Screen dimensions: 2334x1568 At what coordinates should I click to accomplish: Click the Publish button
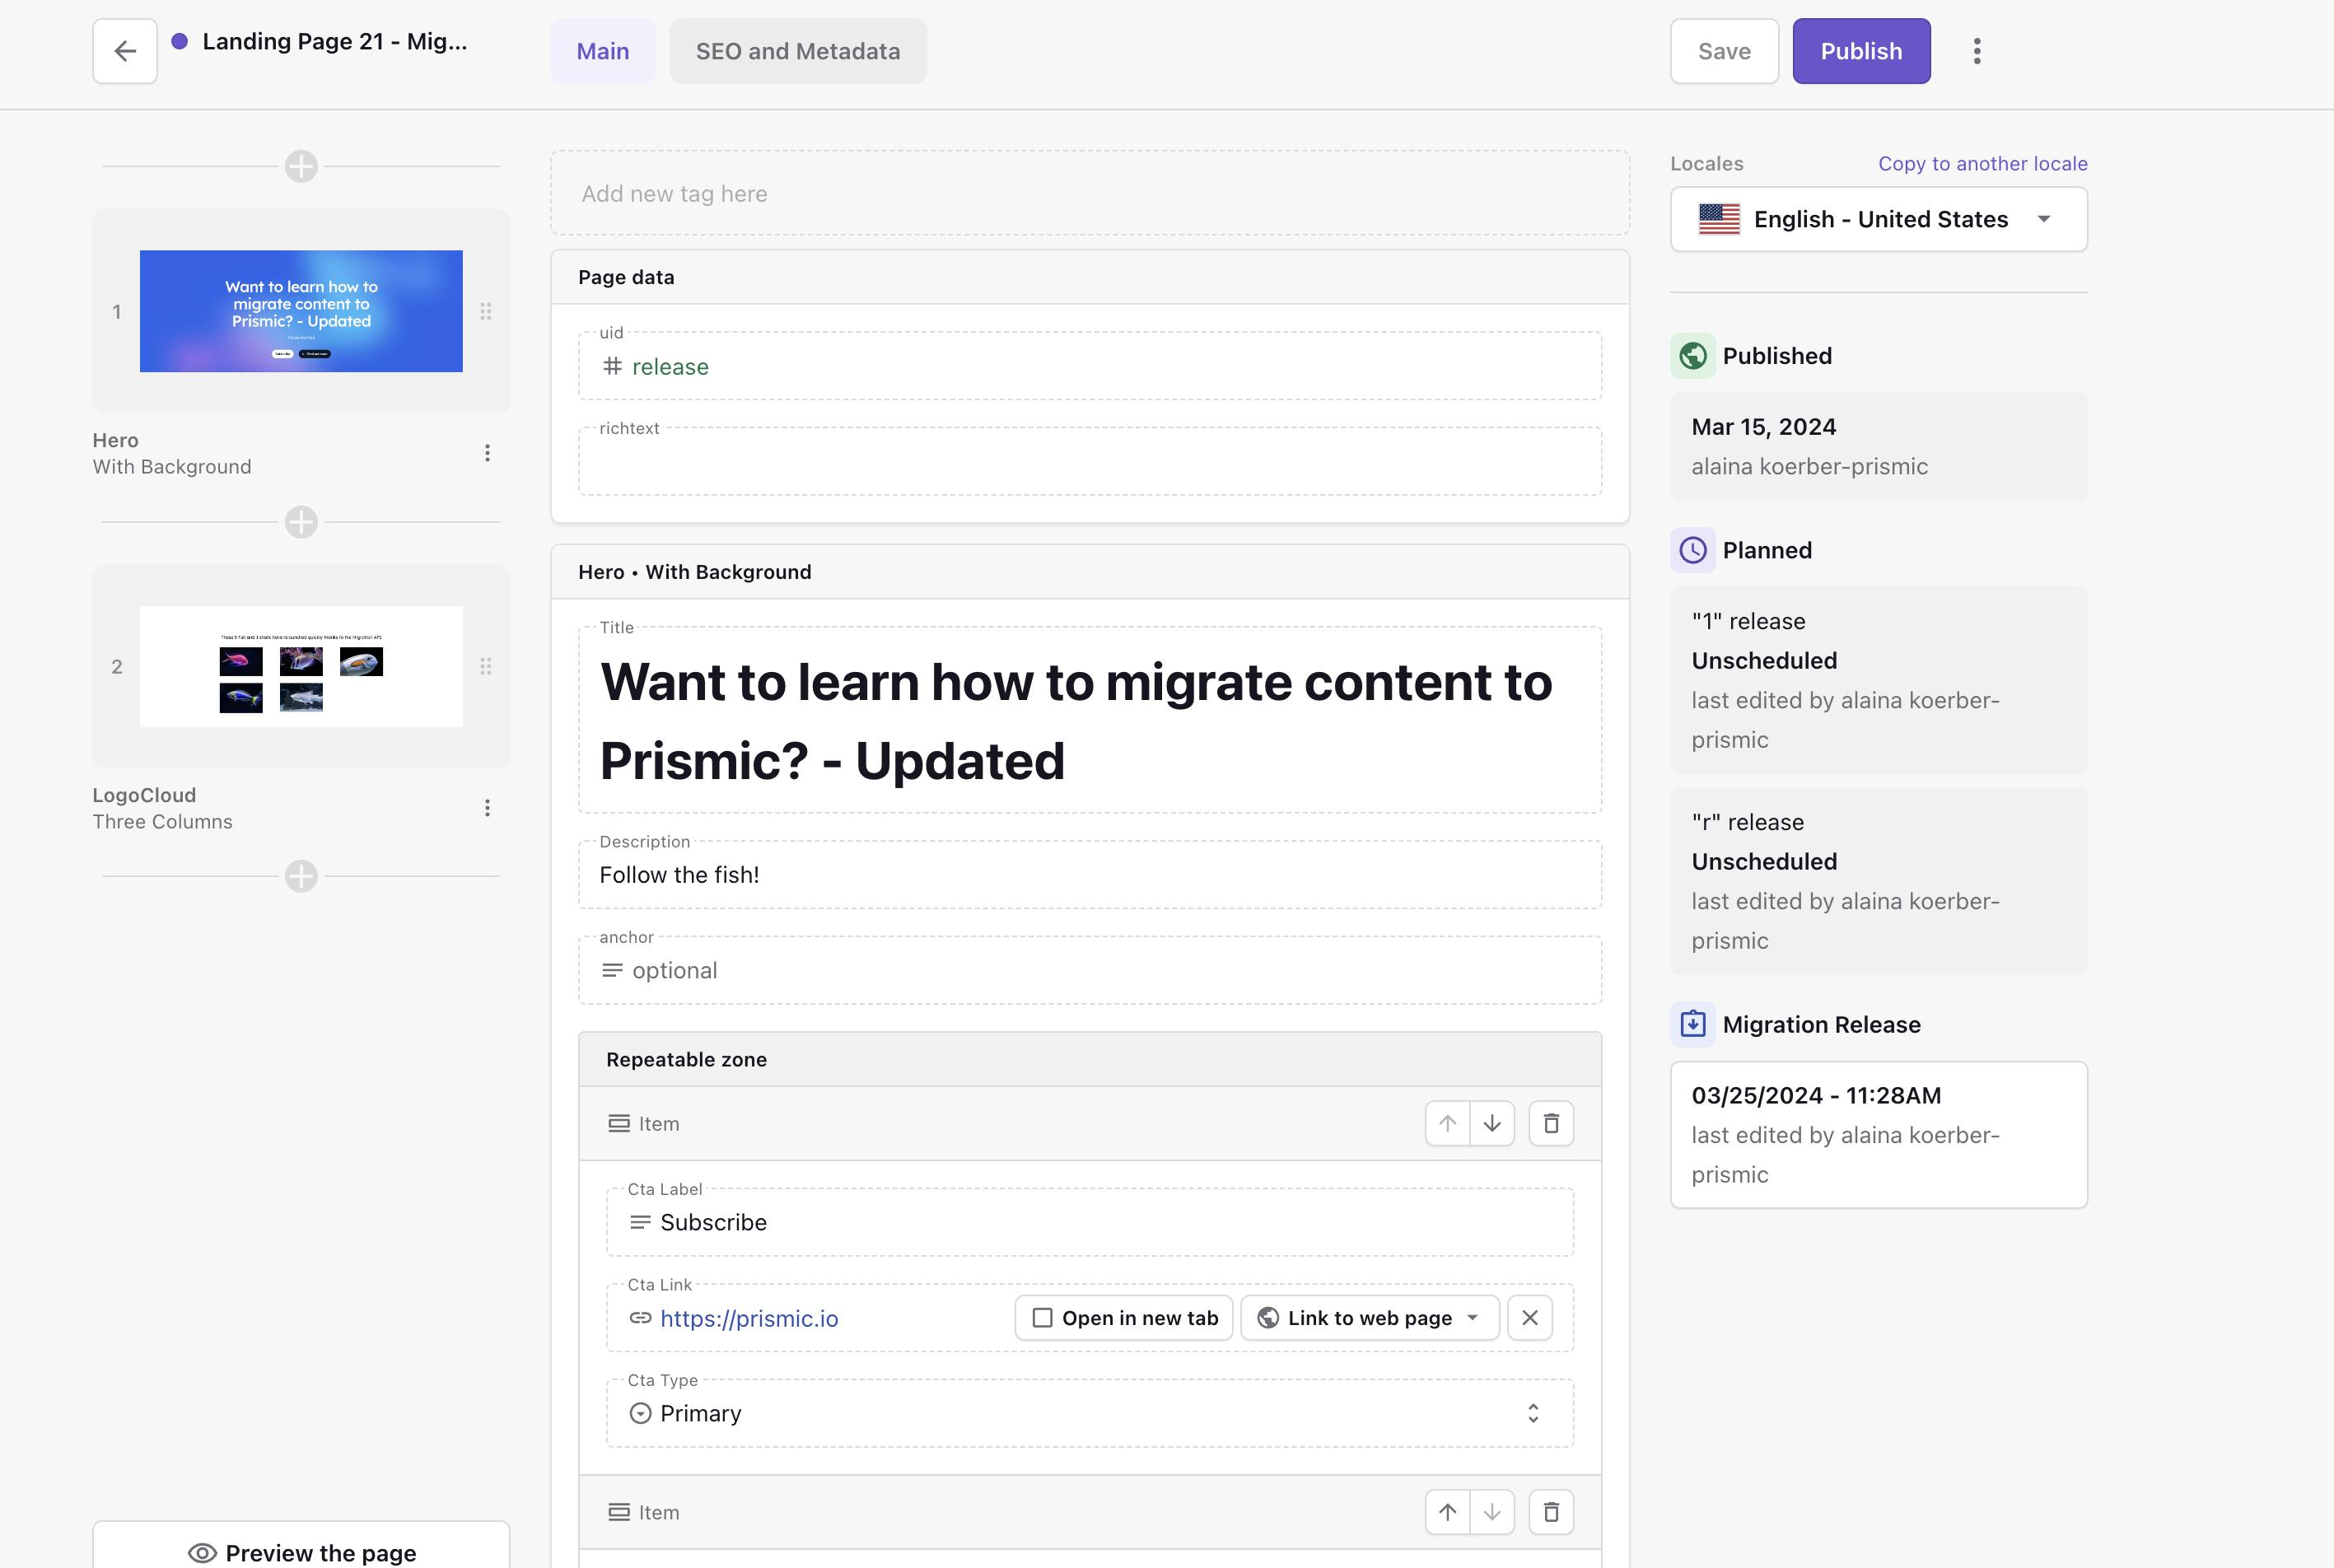pos(1860,51)
